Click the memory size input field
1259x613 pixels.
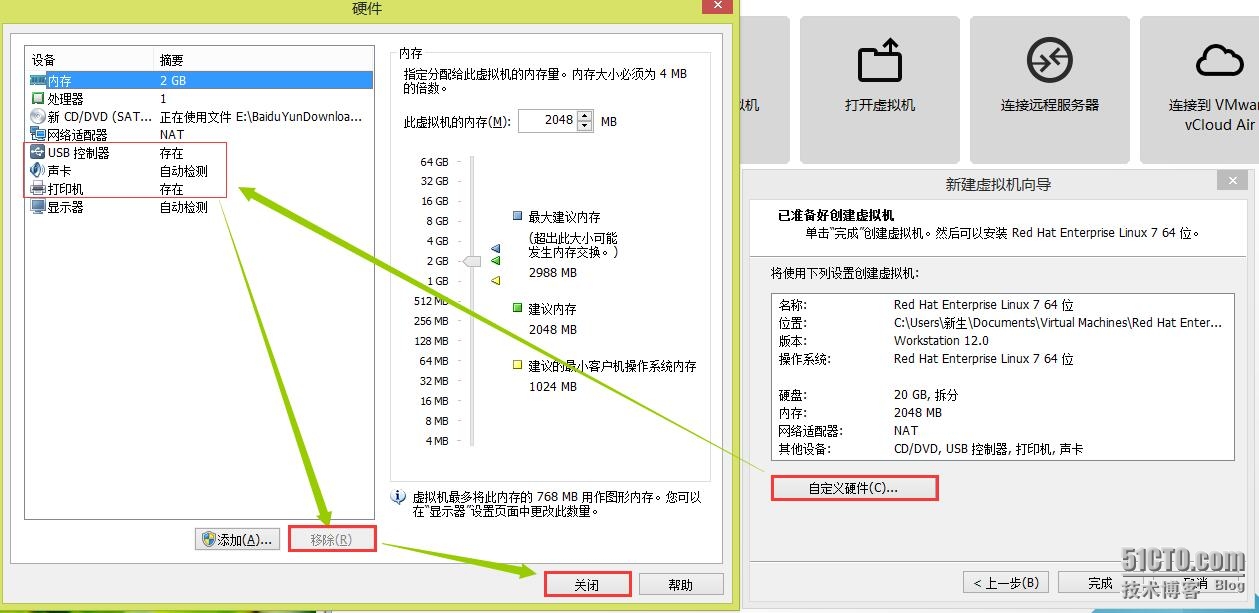coord(548,121)
